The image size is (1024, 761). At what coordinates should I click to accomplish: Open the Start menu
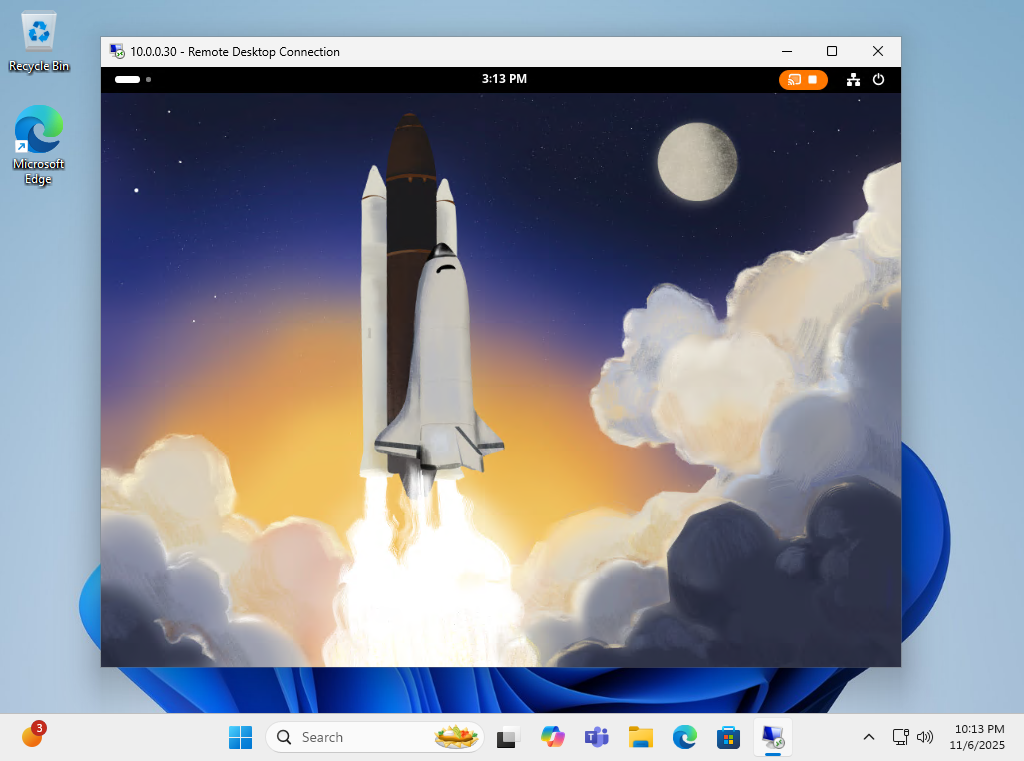[240, 737]
